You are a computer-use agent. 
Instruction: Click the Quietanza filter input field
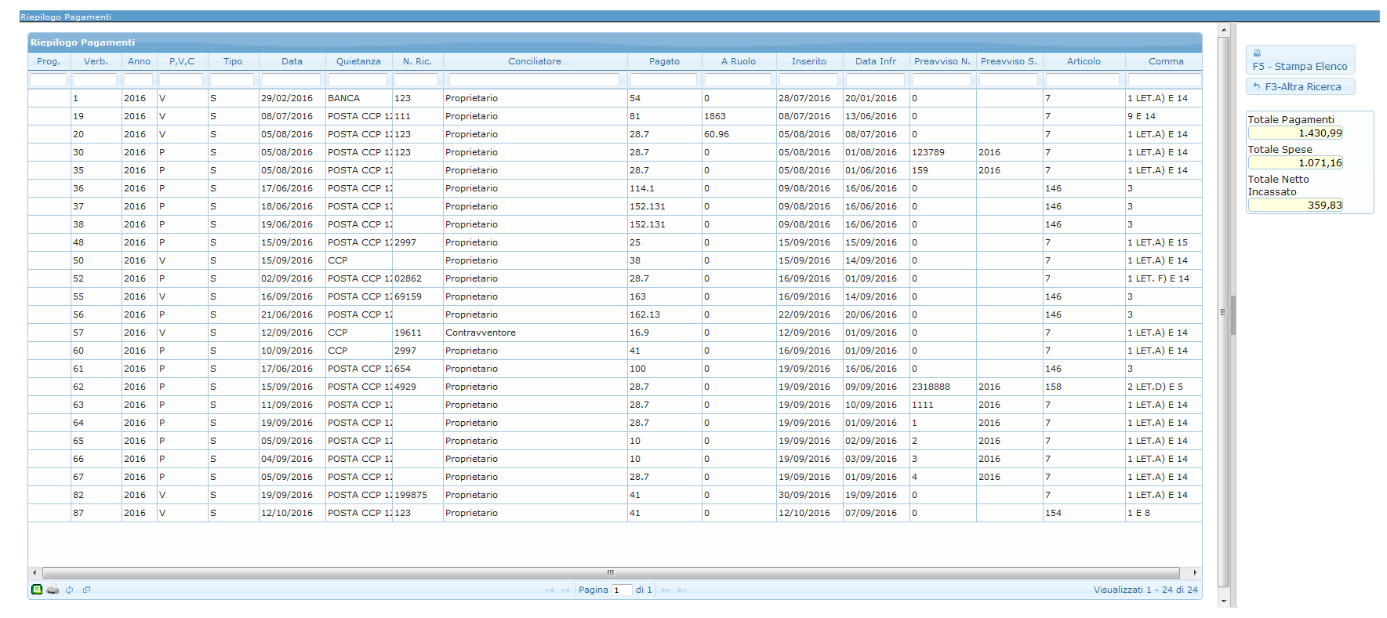358,80
